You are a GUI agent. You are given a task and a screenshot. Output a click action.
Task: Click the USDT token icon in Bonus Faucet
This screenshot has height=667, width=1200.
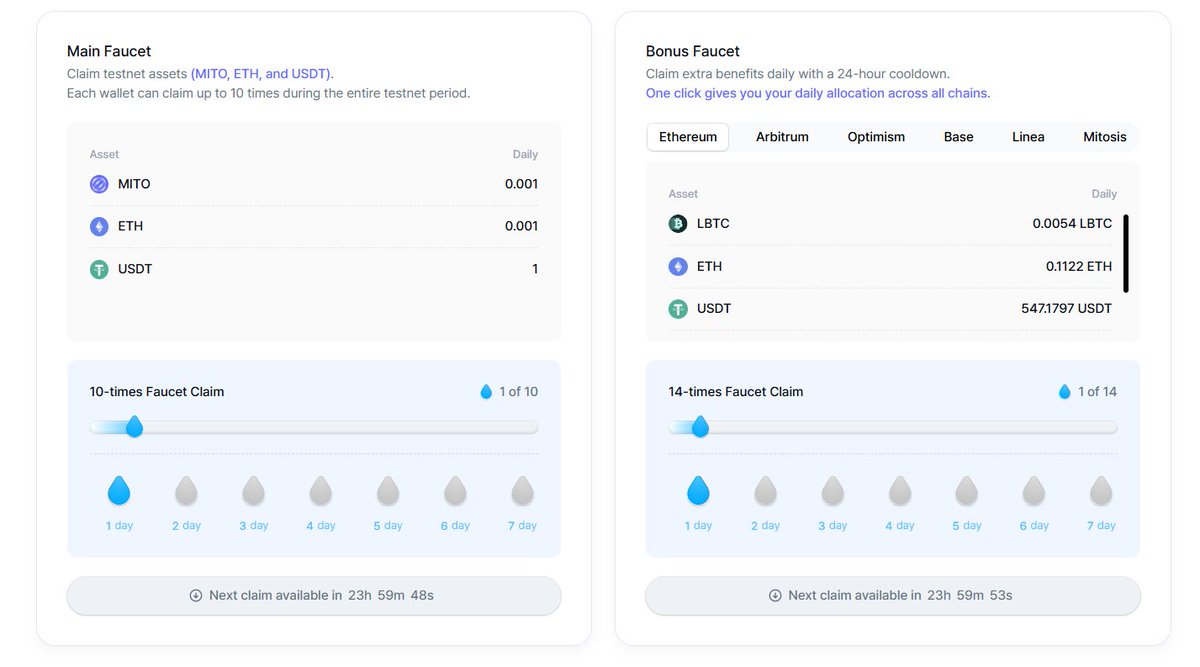click(x=678, y=309)
